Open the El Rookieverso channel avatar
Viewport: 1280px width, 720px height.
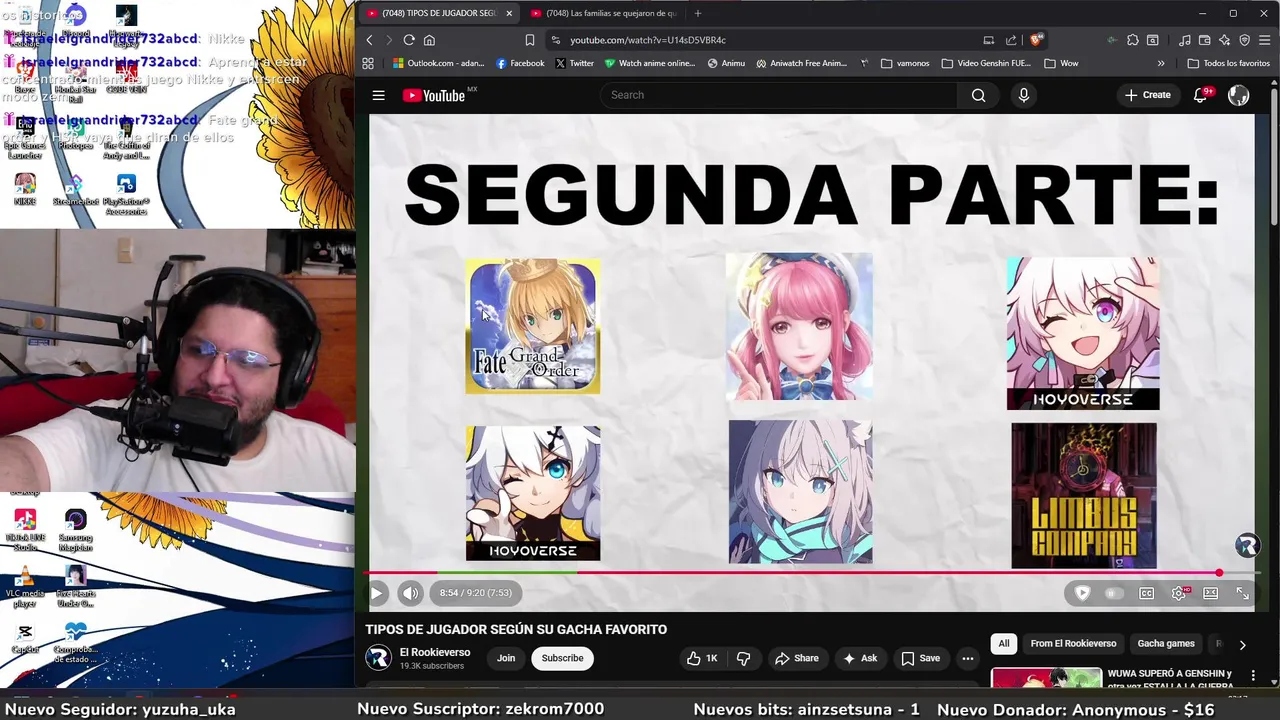pyautogui.click(x=378, y=658)
